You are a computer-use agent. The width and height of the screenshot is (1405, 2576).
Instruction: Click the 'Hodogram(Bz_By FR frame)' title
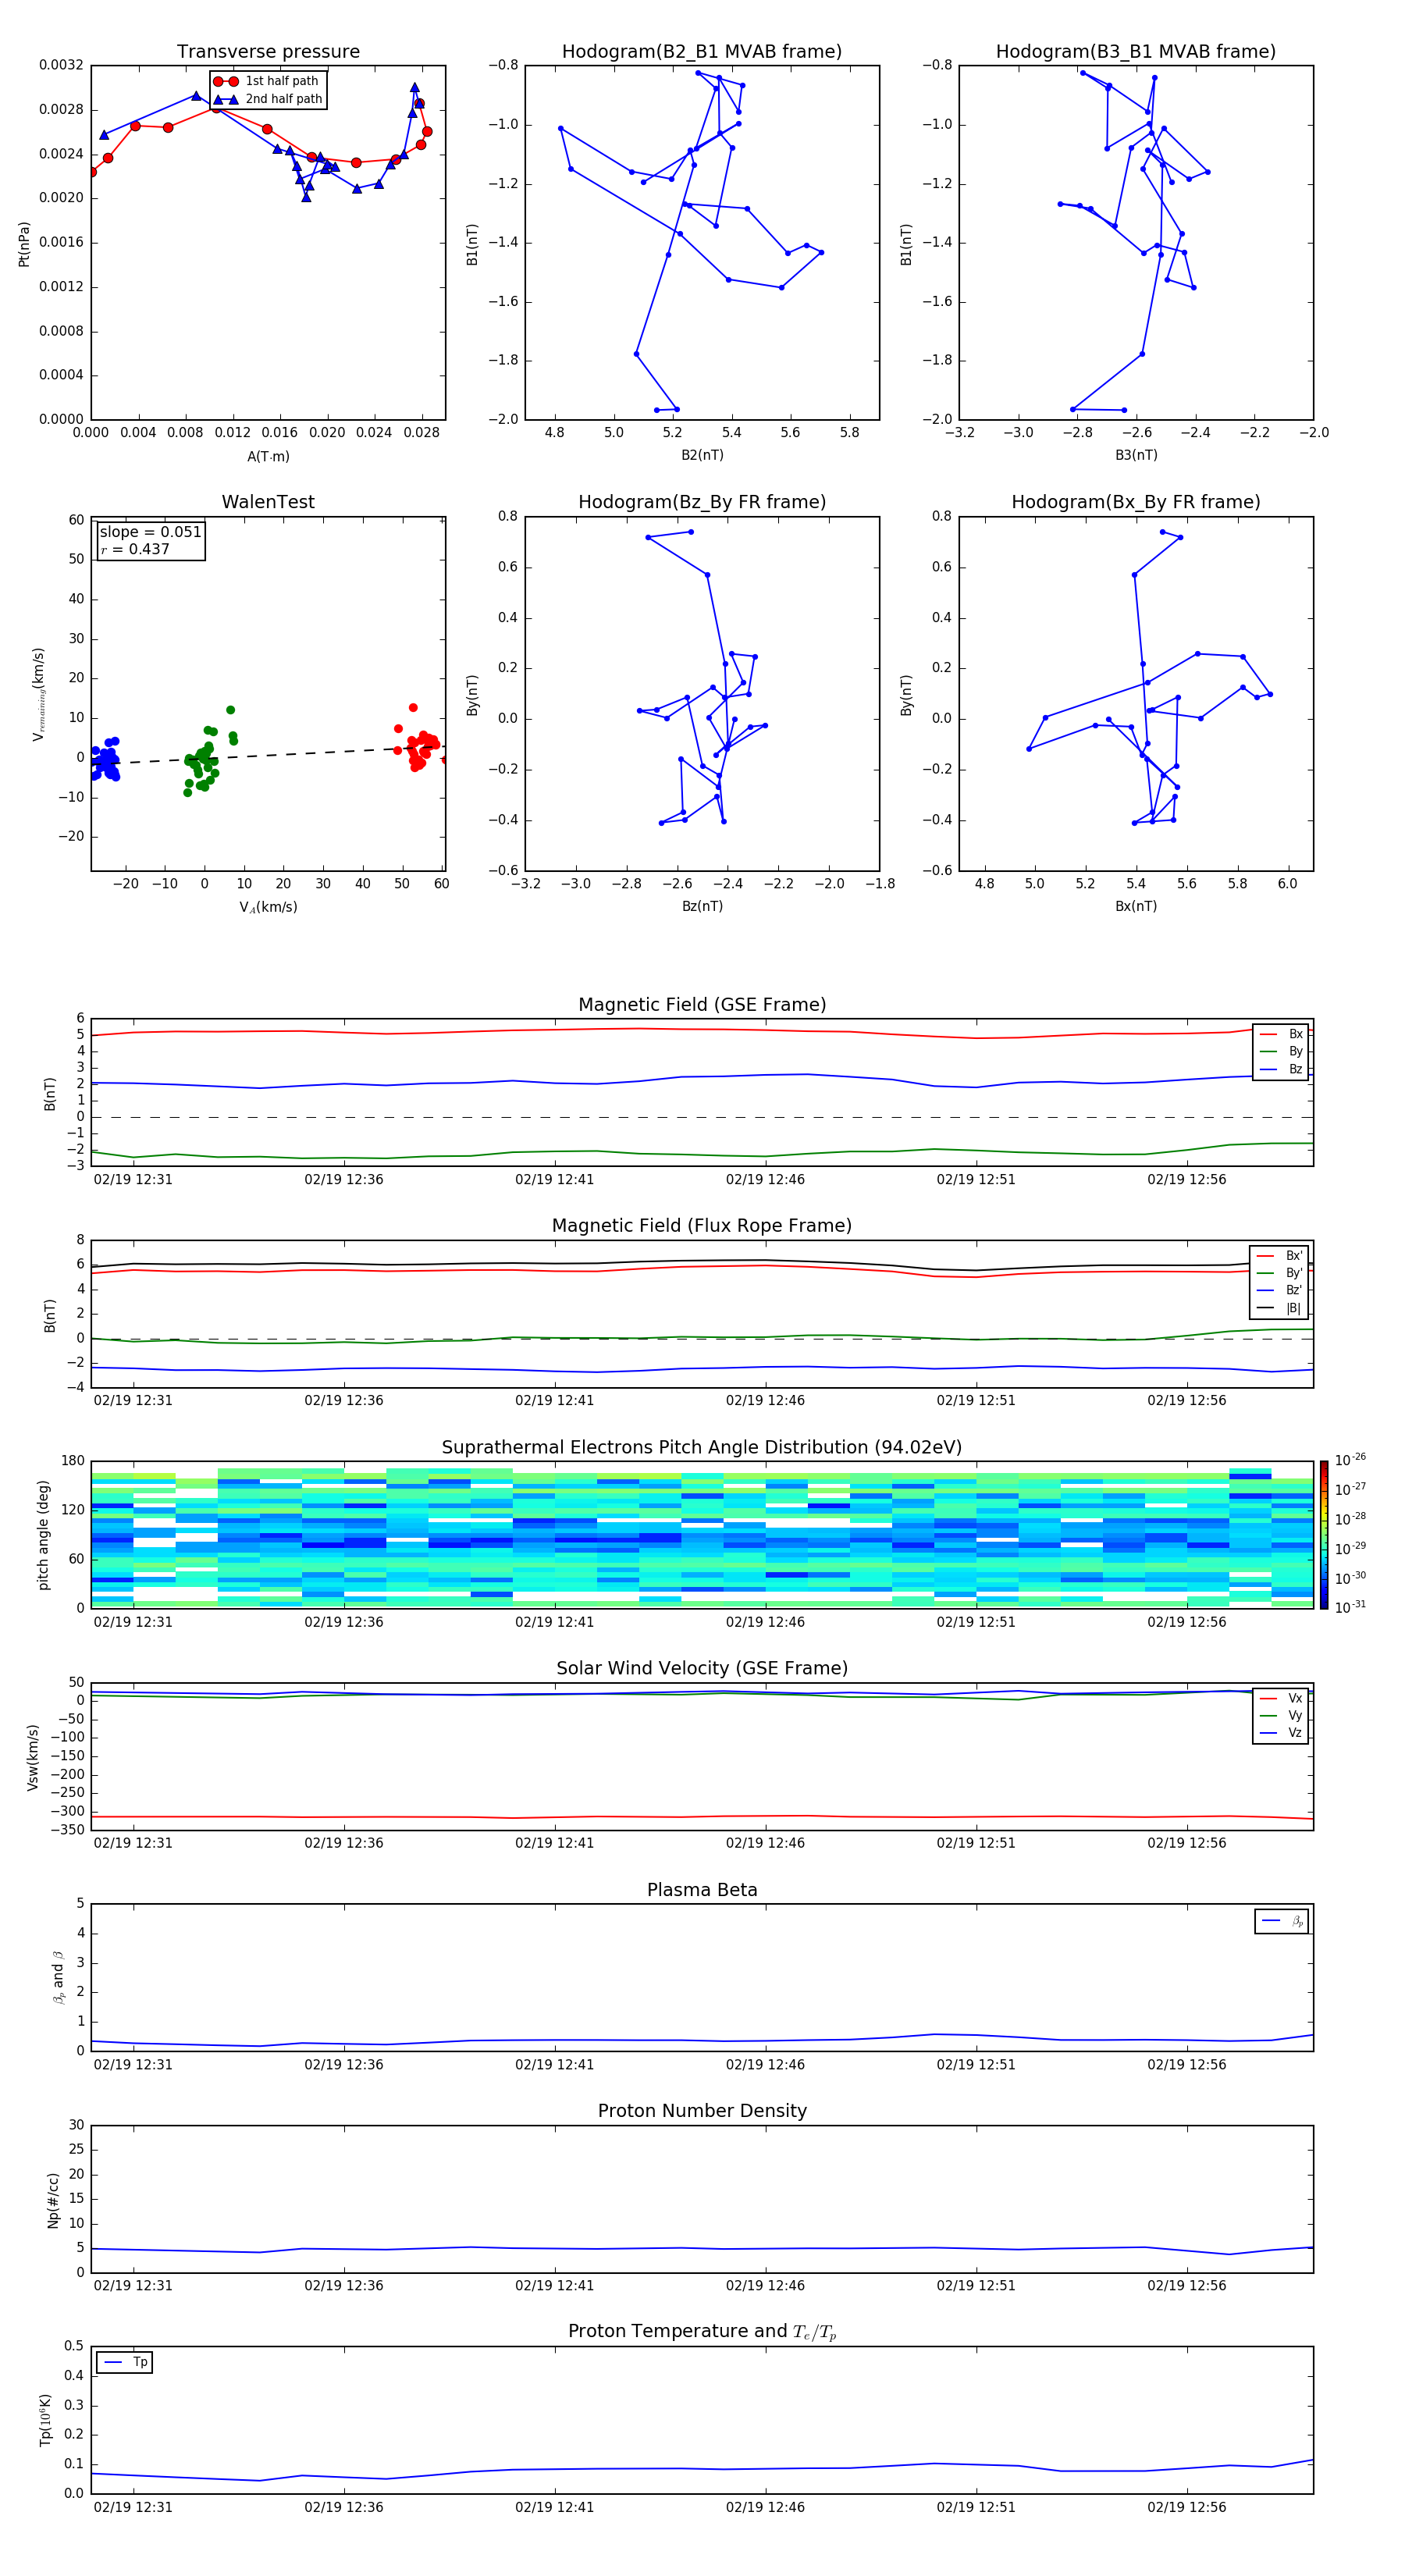[702, 502]
